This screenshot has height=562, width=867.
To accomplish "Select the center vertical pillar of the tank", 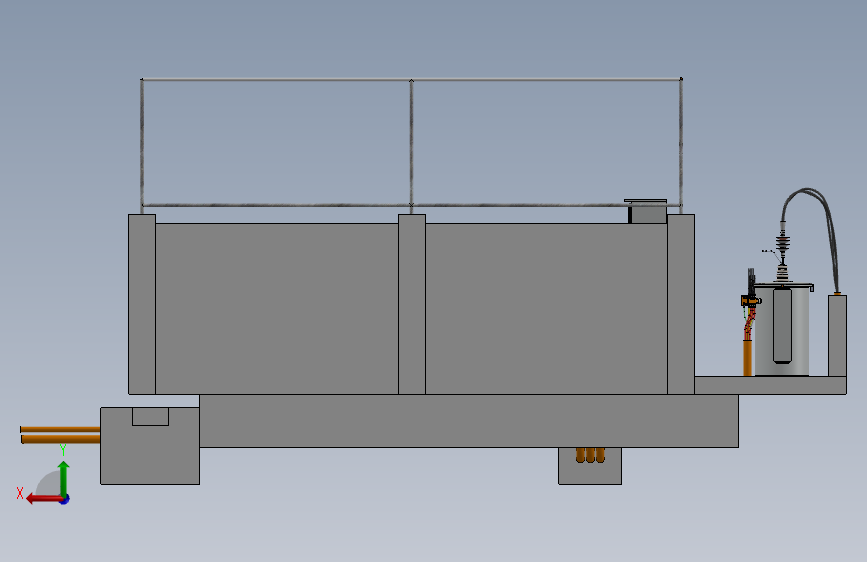I will pyautogui.click(x=412, y=304).
